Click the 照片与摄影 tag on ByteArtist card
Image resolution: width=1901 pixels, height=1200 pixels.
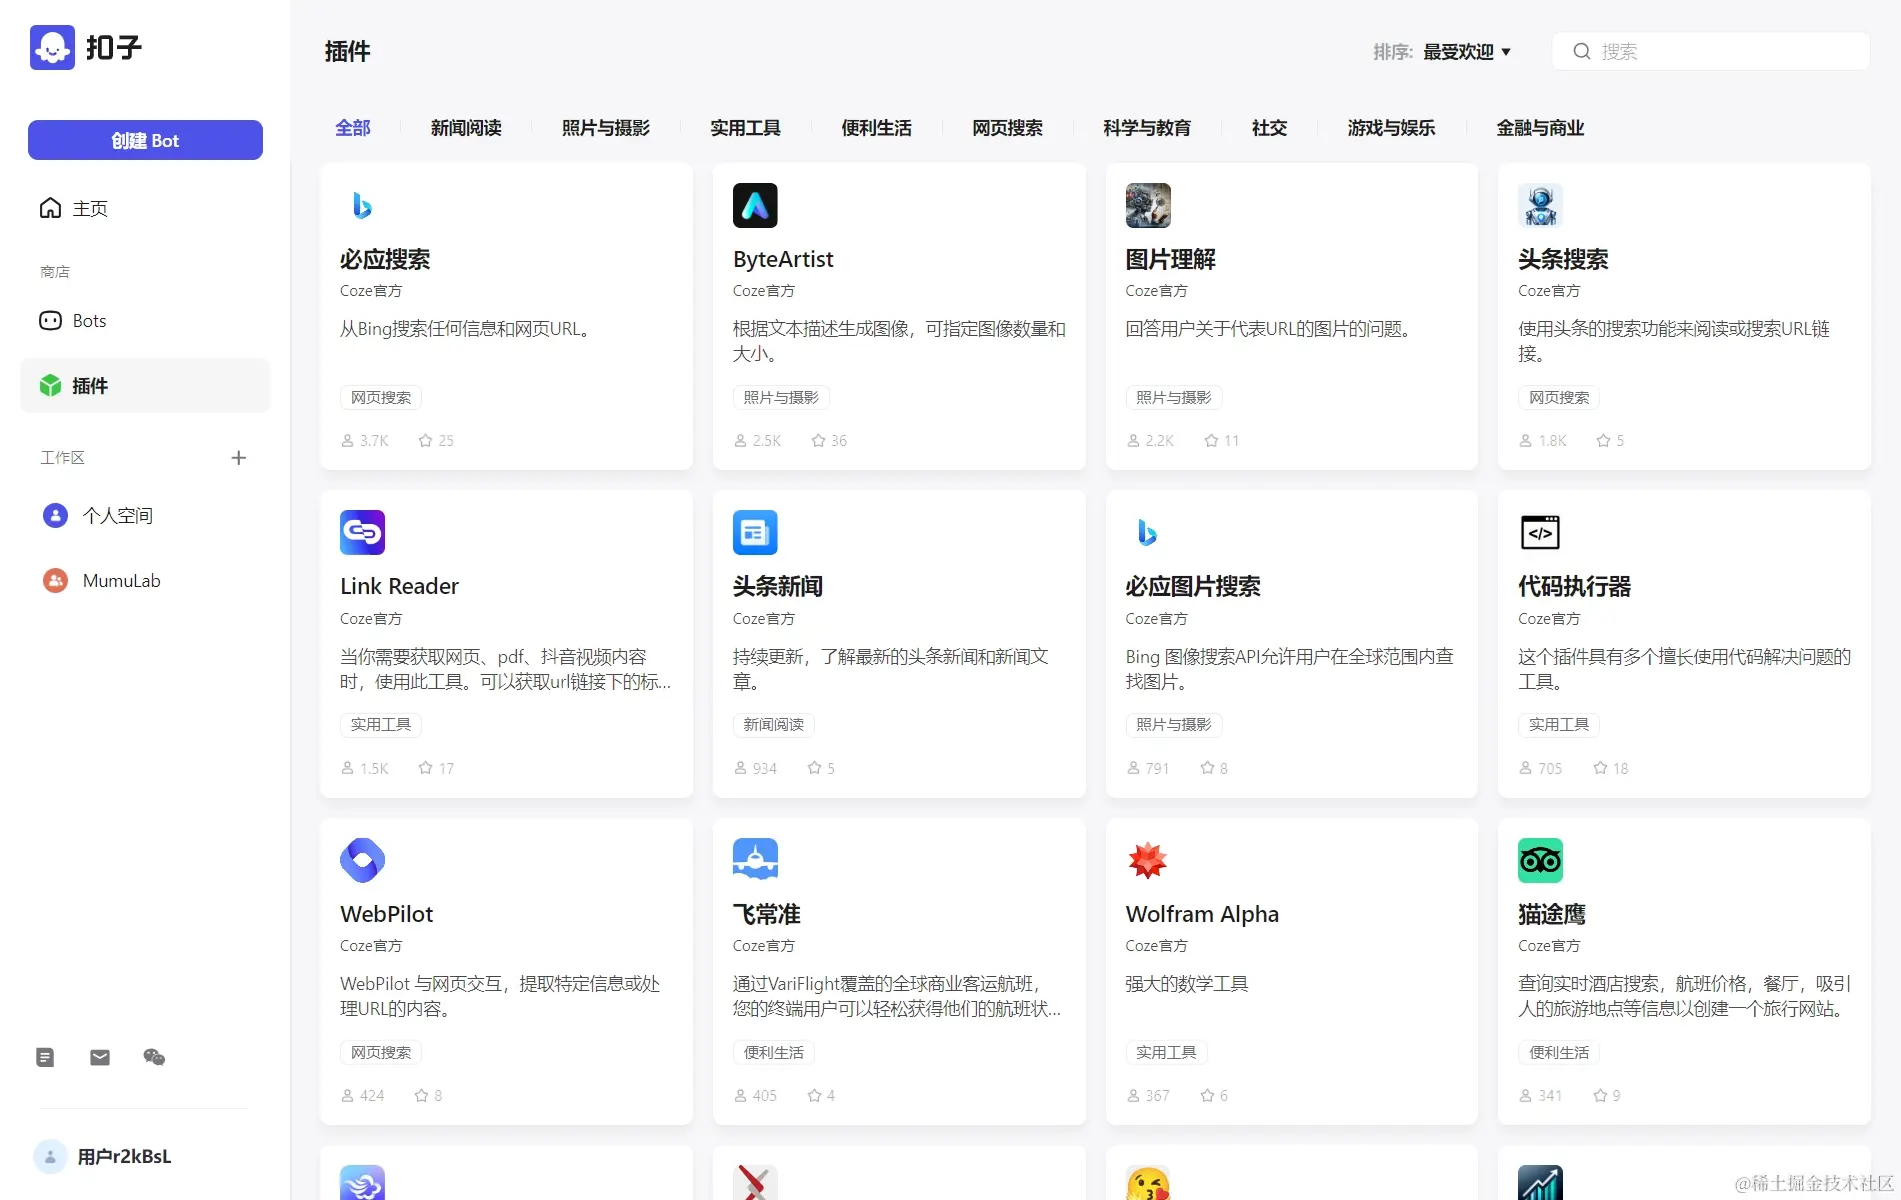coord(781,397)
